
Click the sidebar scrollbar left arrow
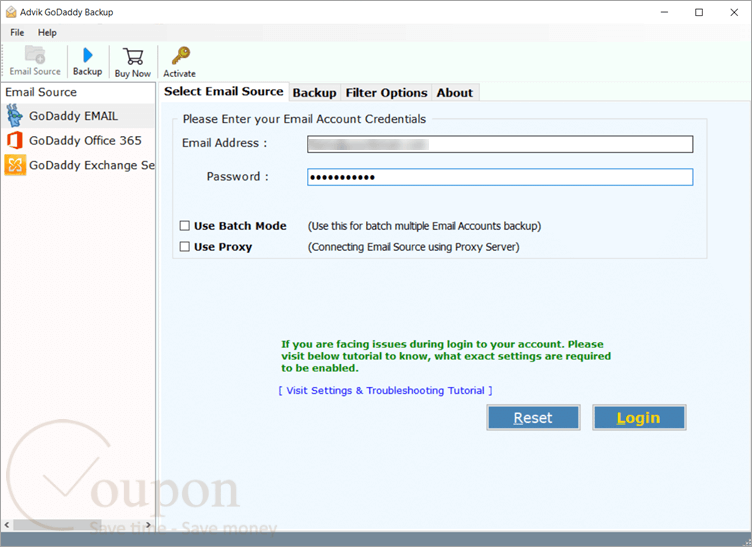point(7,524)
